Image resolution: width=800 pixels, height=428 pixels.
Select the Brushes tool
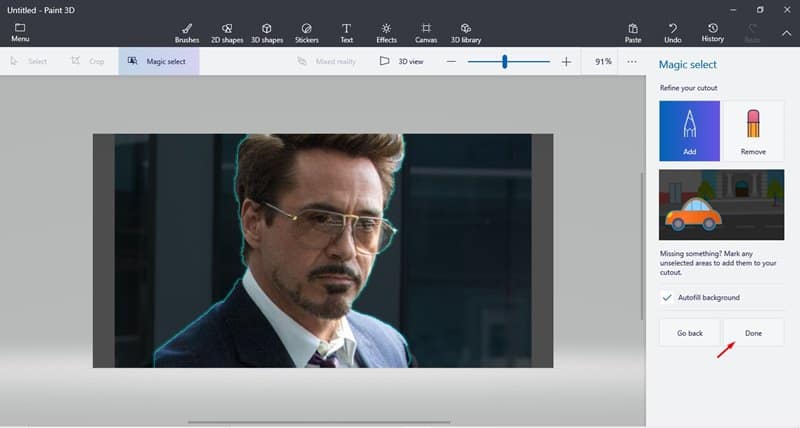(x=187, y=33)
